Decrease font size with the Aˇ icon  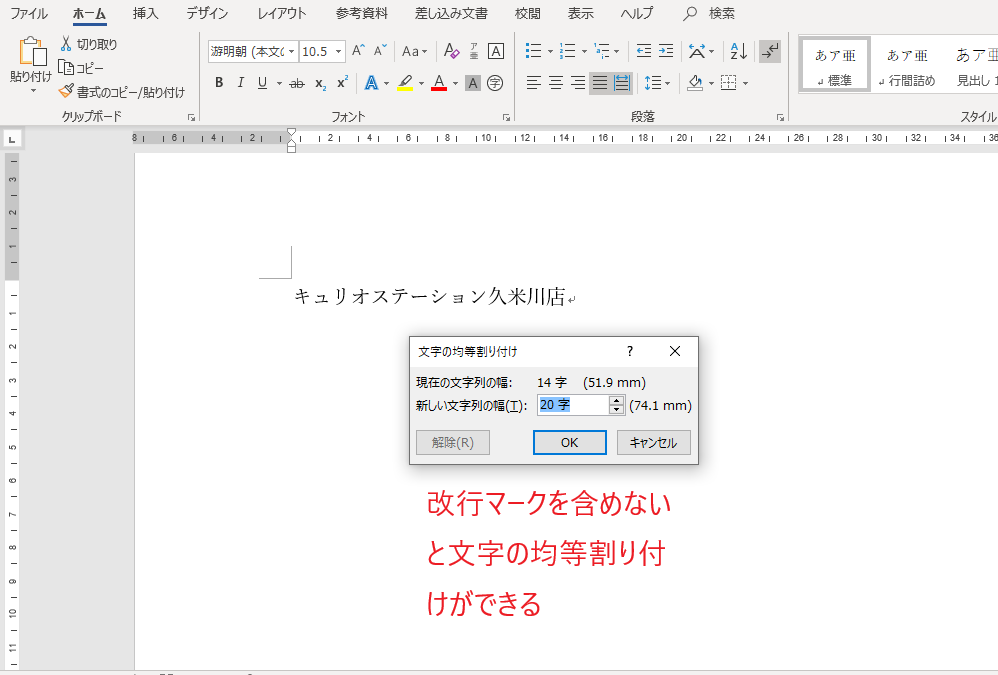[380, 51]
